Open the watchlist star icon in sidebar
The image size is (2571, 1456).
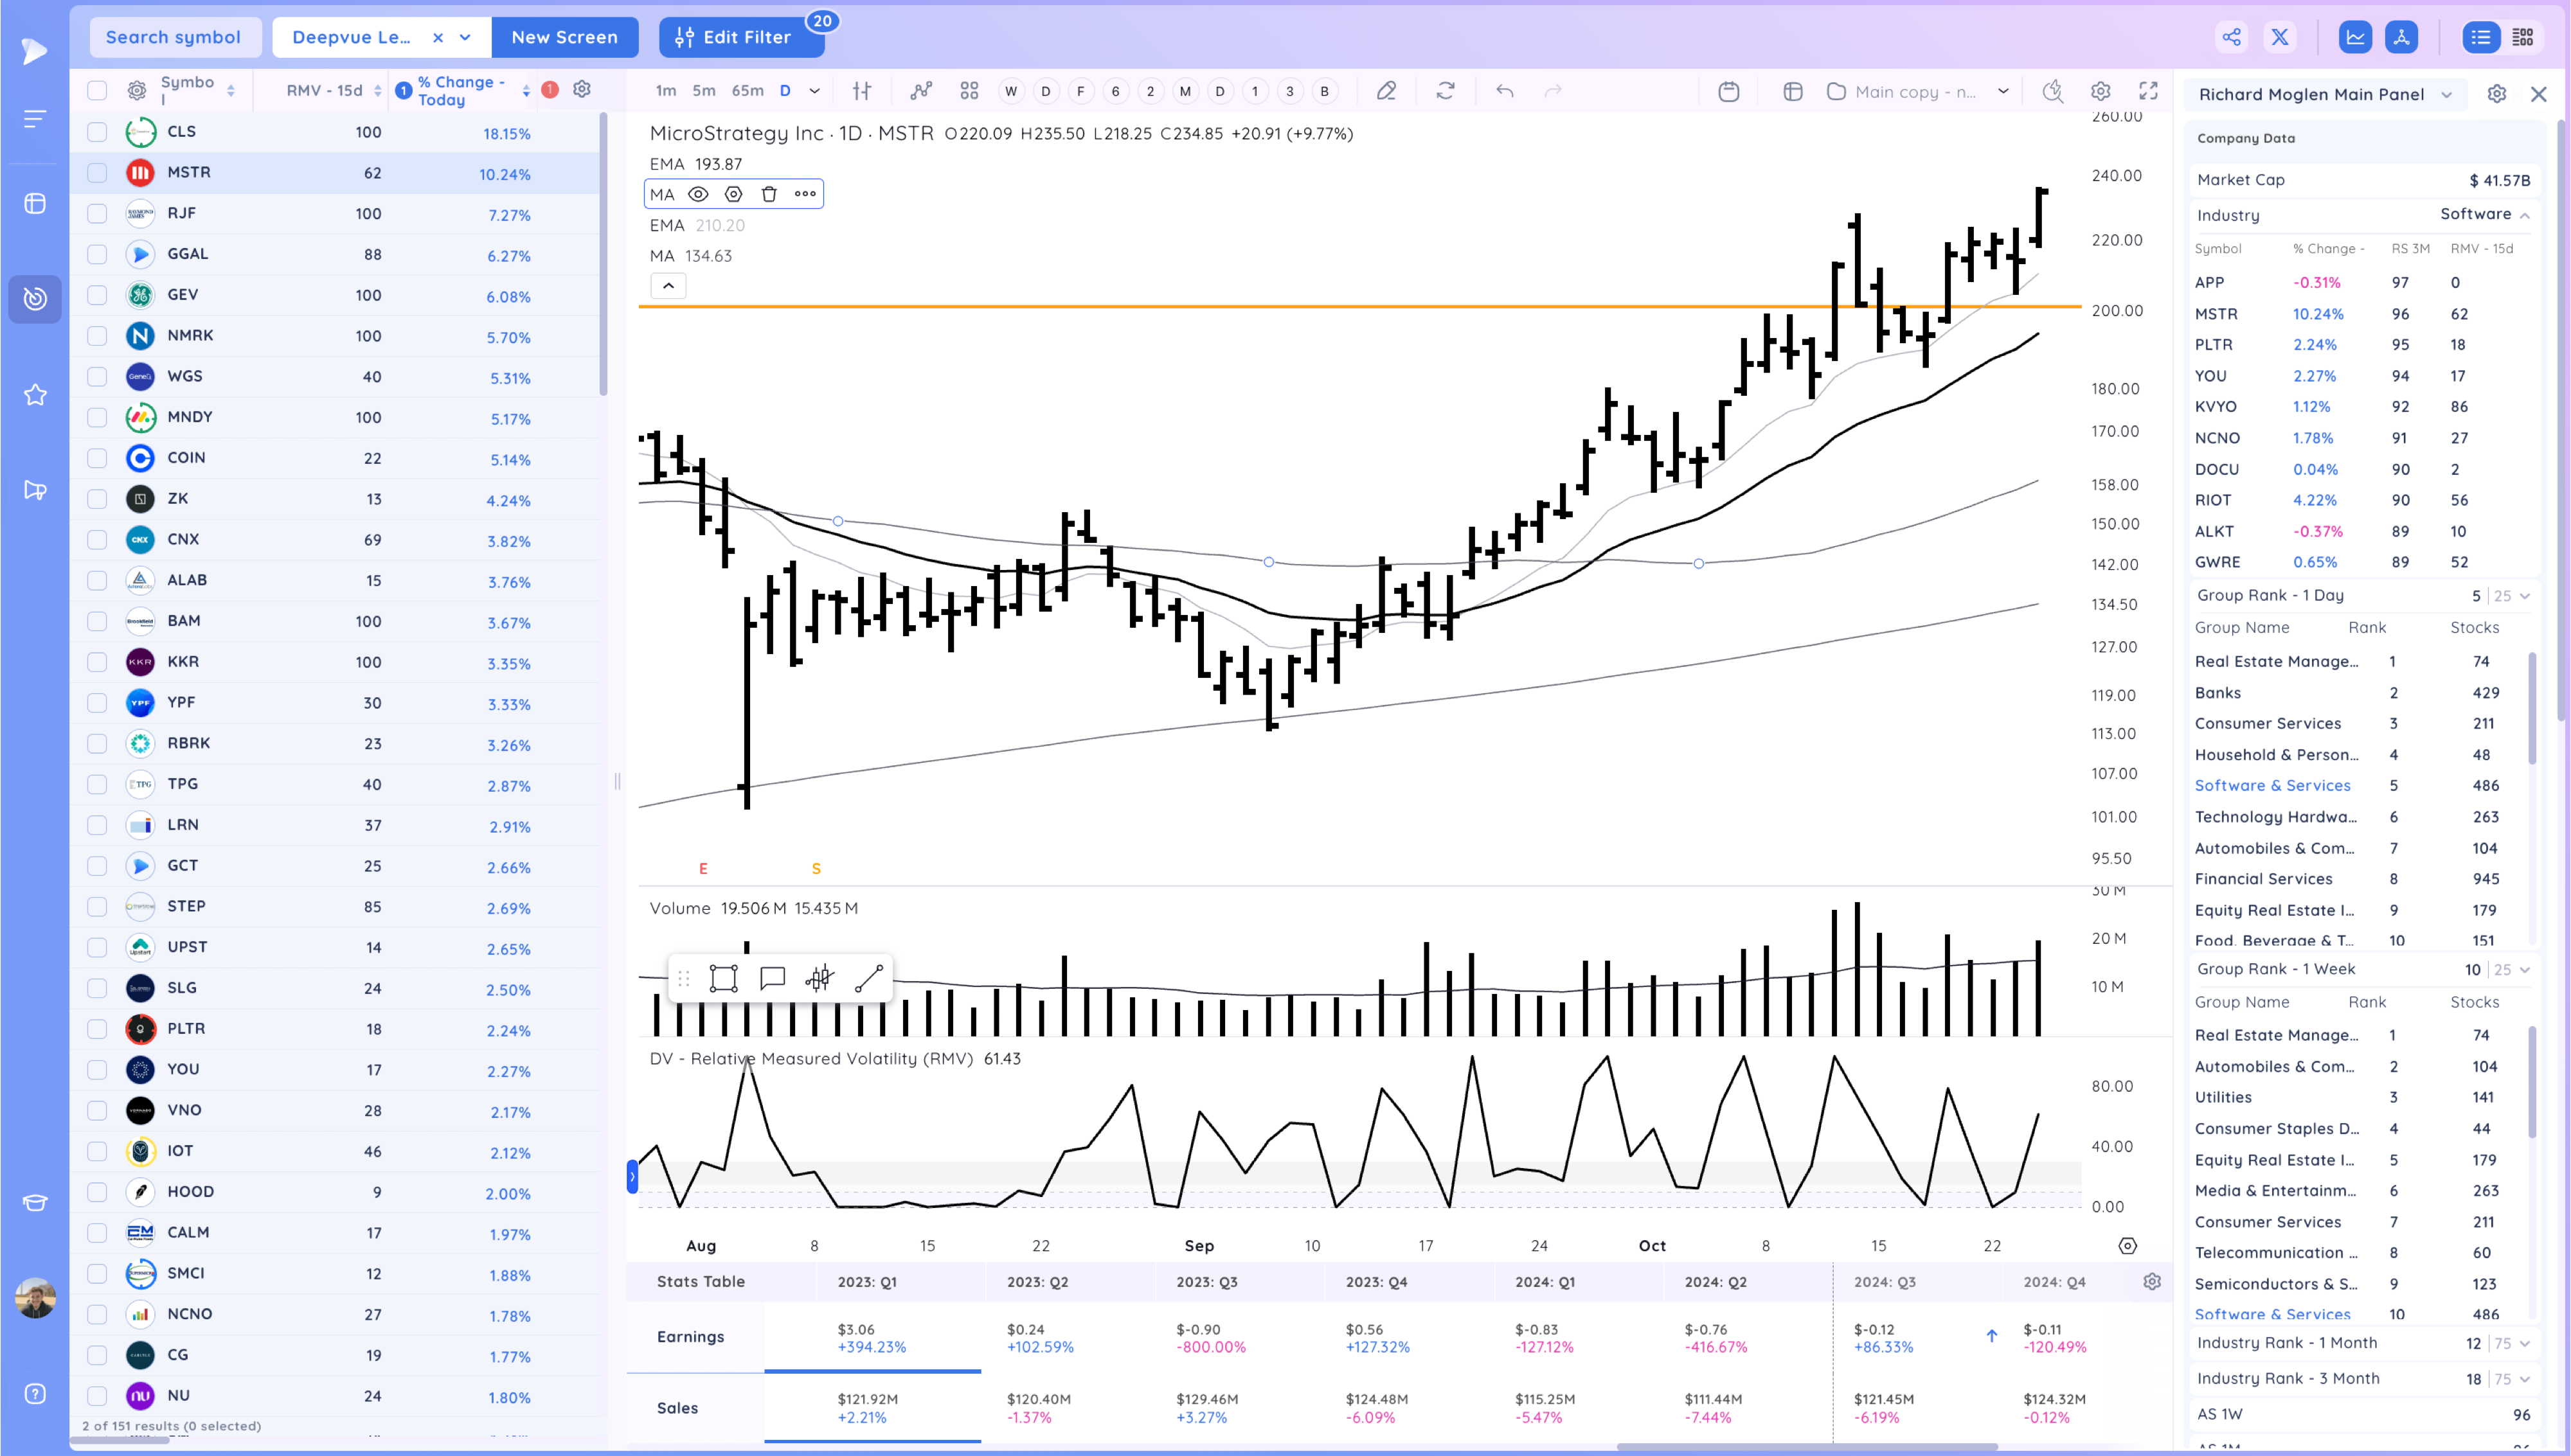click(x=35, y=394)
